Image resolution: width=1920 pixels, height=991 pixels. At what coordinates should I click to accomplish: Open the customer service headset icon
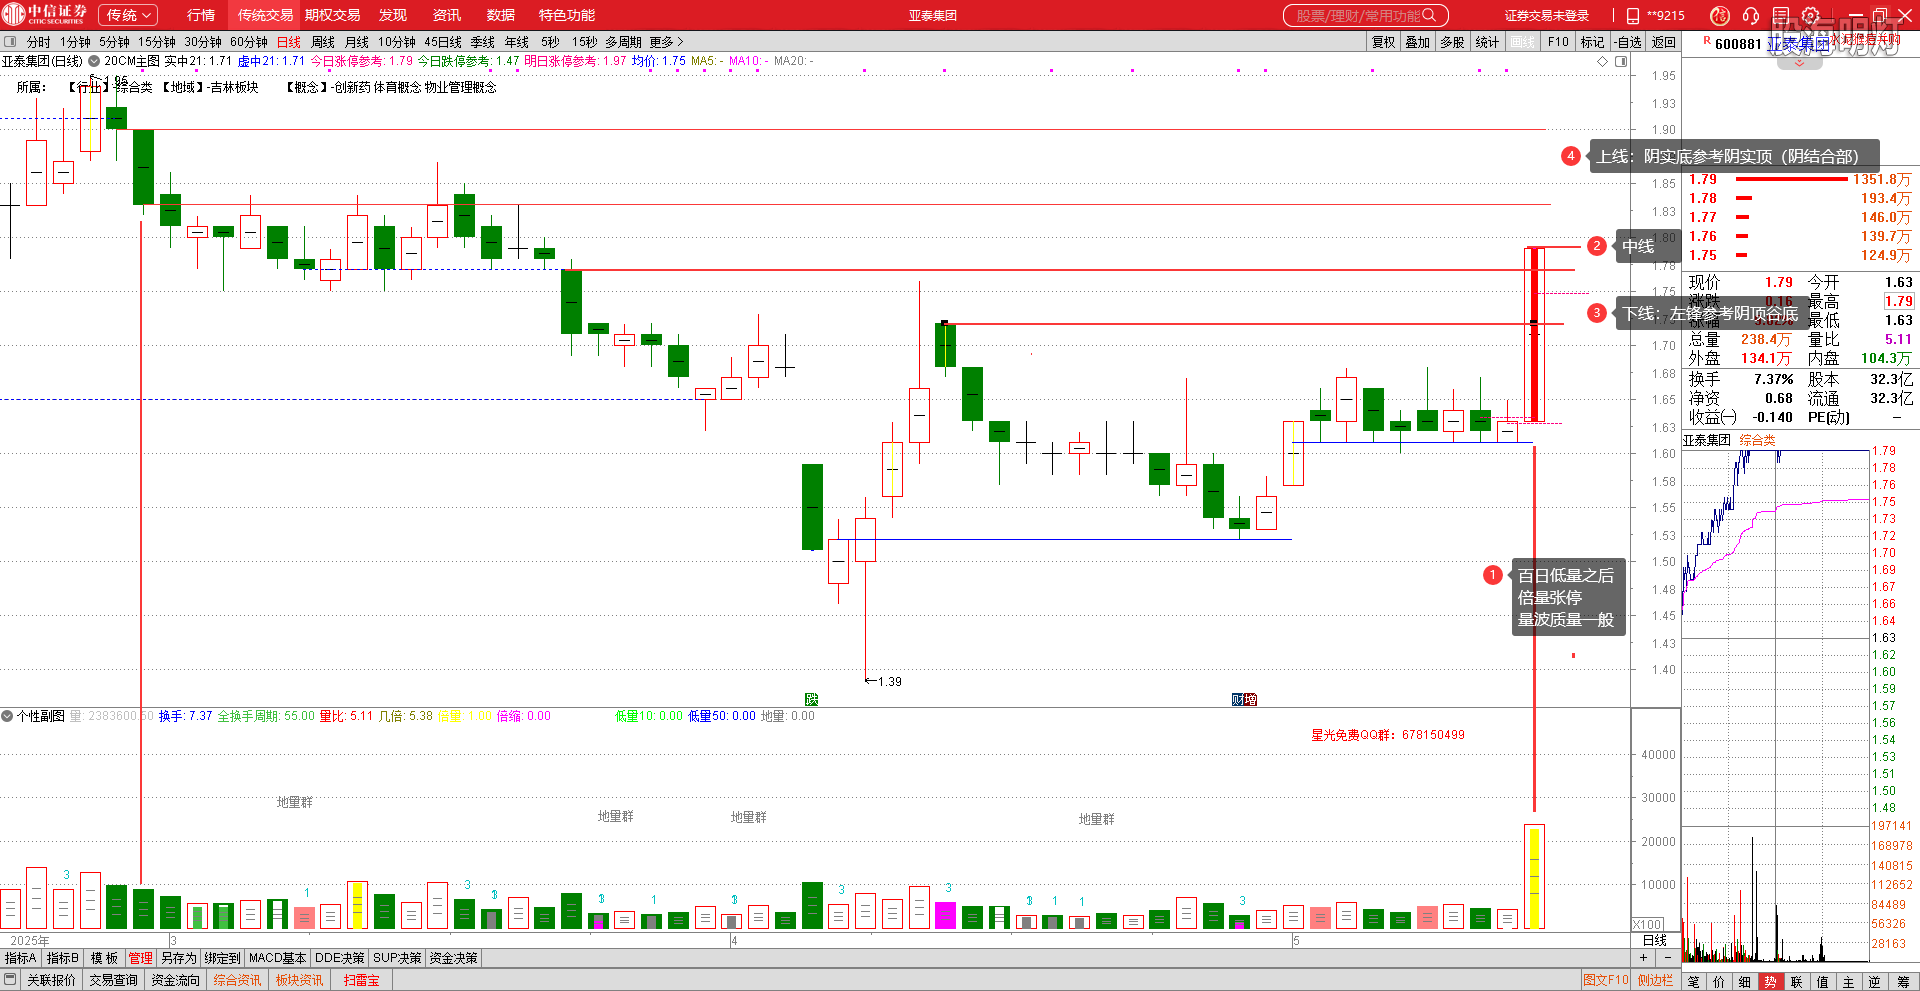pos(1750,15)
